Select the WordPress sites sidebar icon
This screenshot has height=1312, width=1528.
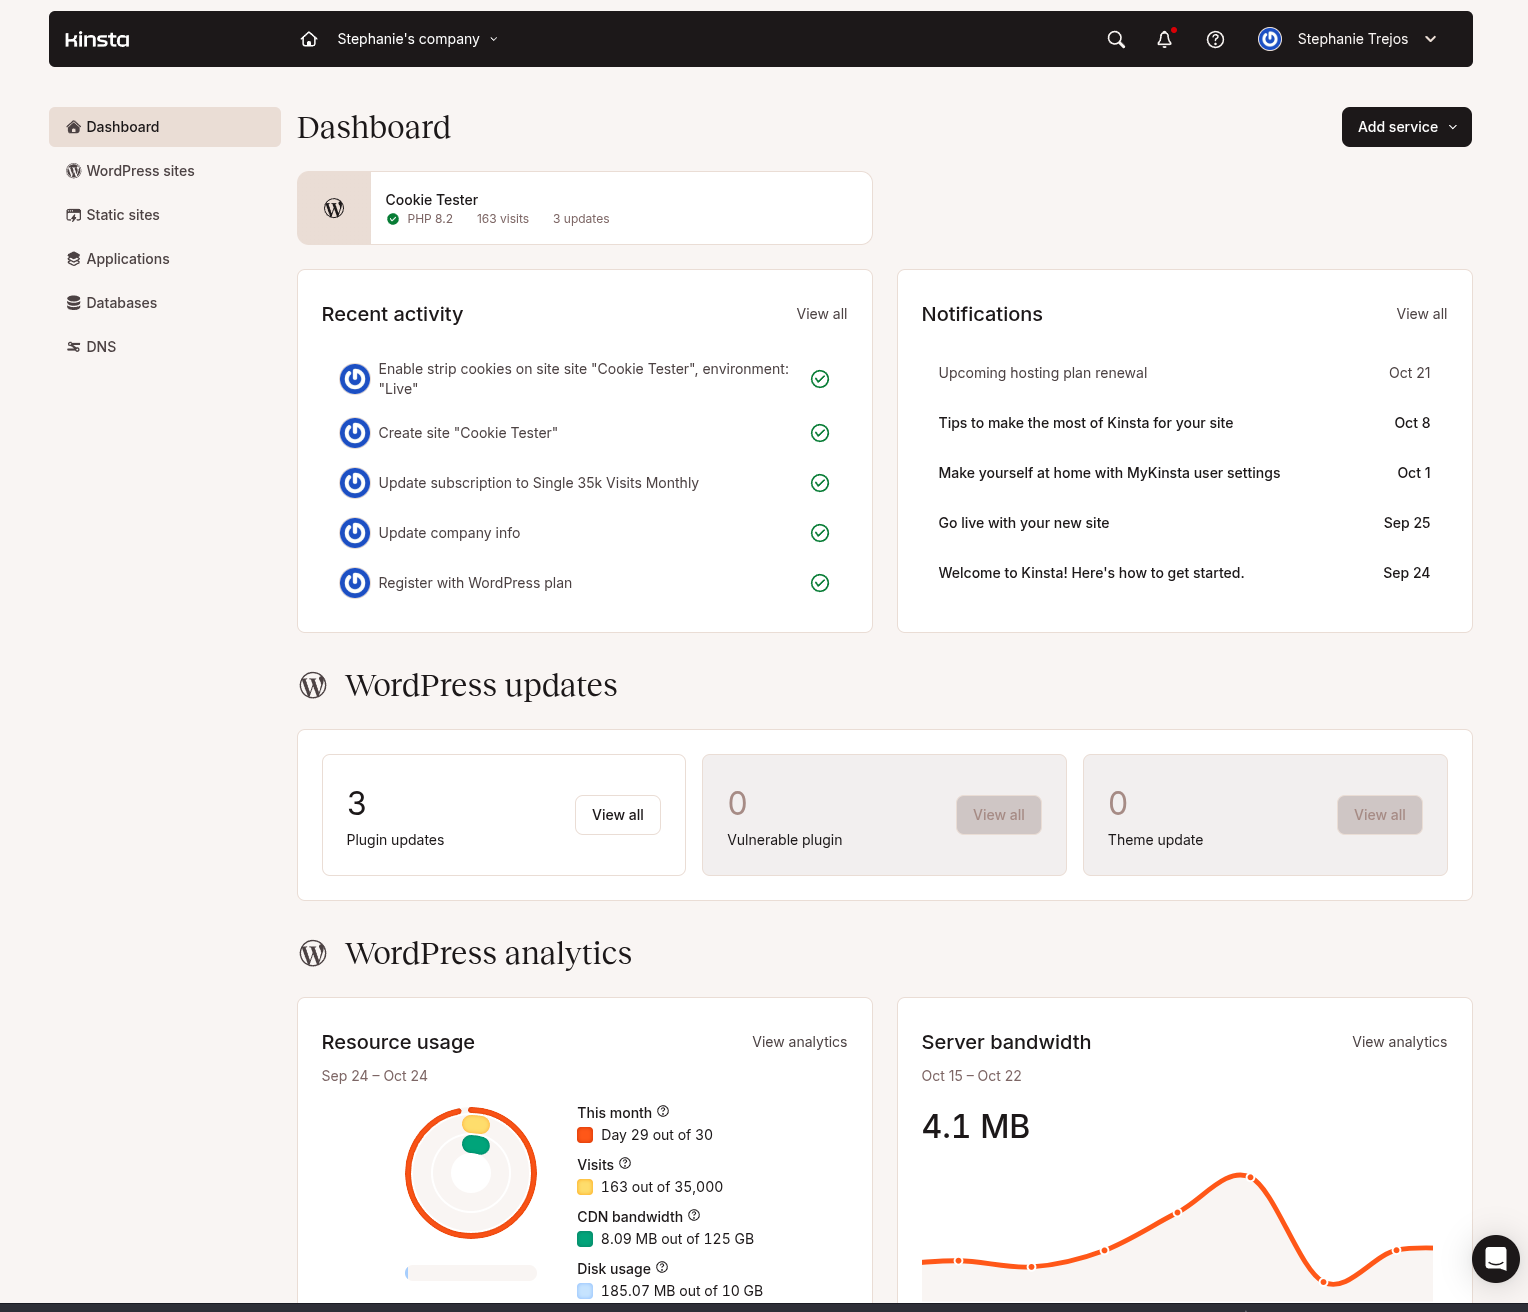(x=73, y=171)
